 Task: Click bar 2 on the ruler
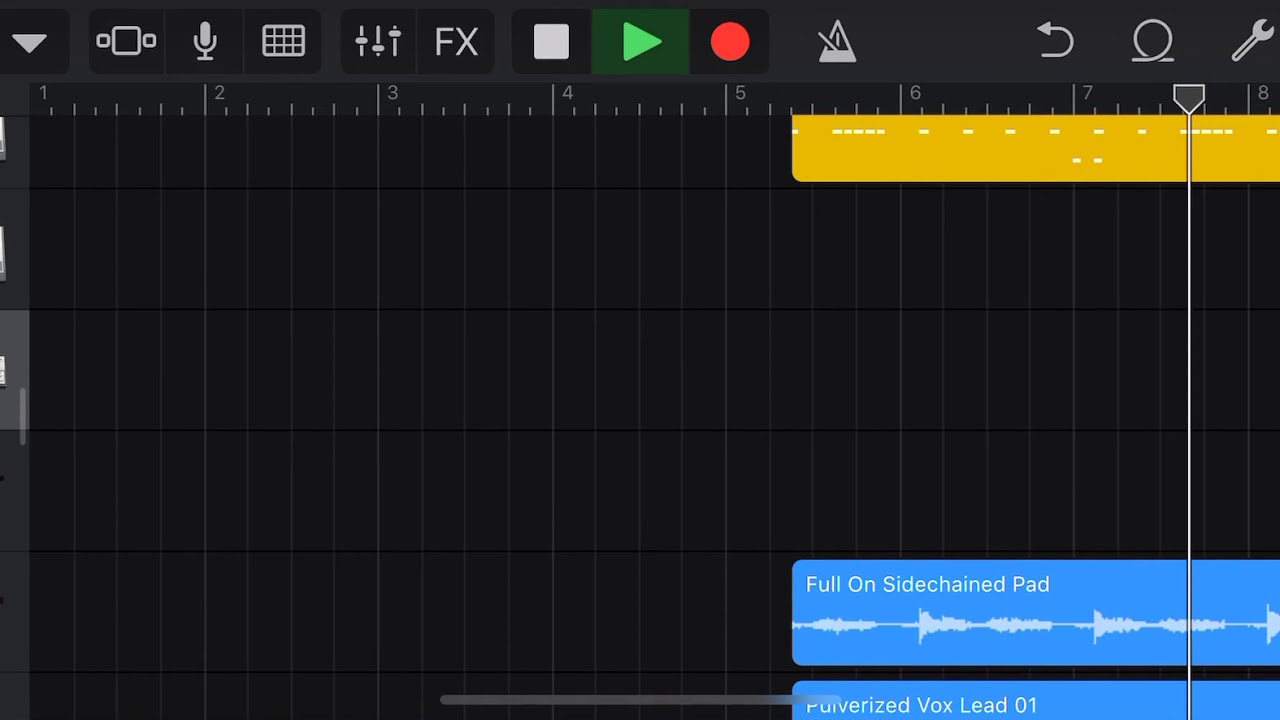(x=219, y=93)
